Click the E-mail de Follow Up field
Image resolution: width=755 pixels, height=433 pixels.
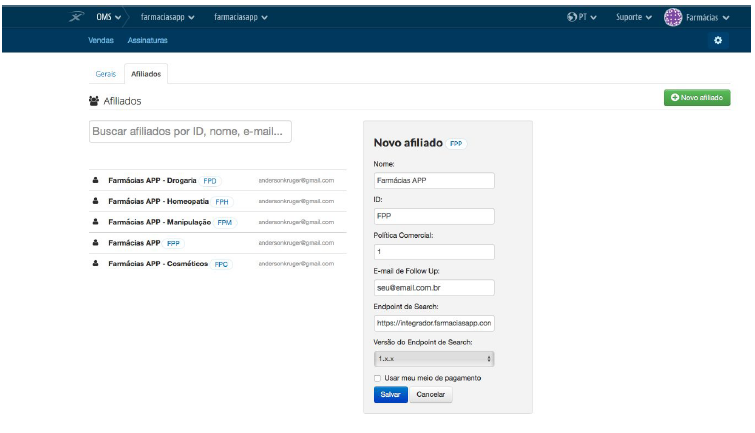[434, 287]
